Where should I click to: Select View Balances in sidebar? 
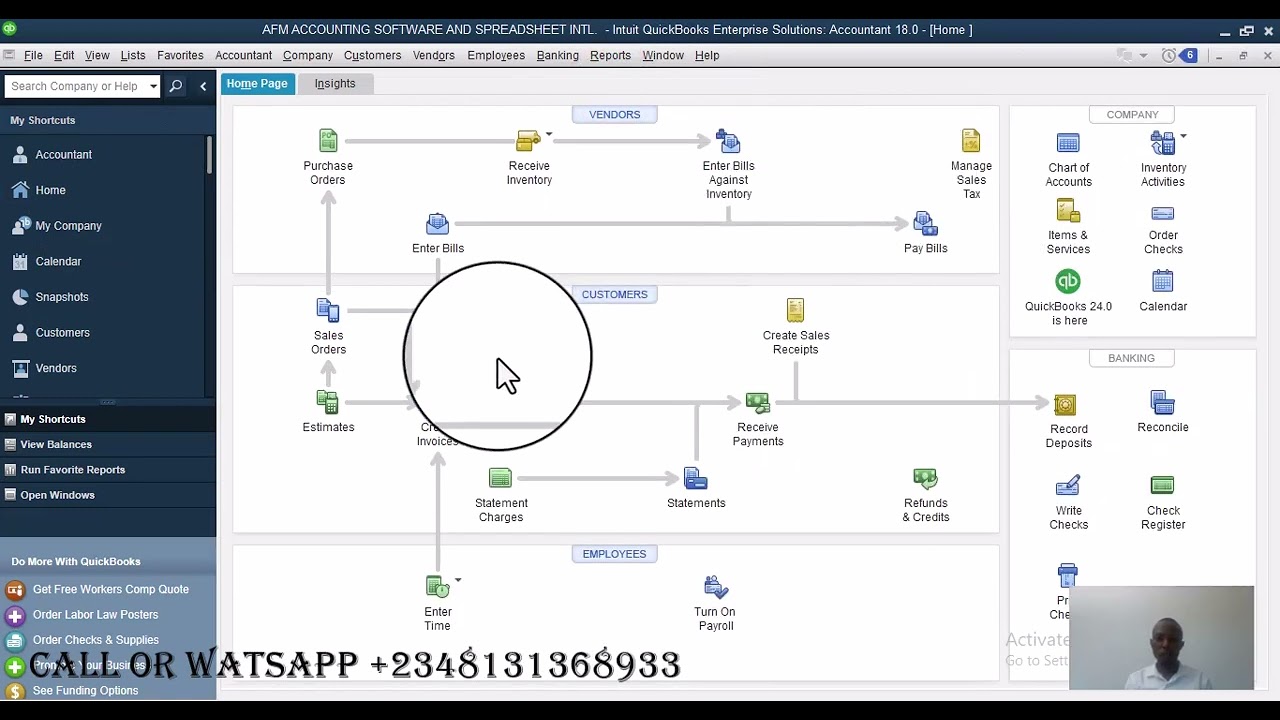coord(56,444)
